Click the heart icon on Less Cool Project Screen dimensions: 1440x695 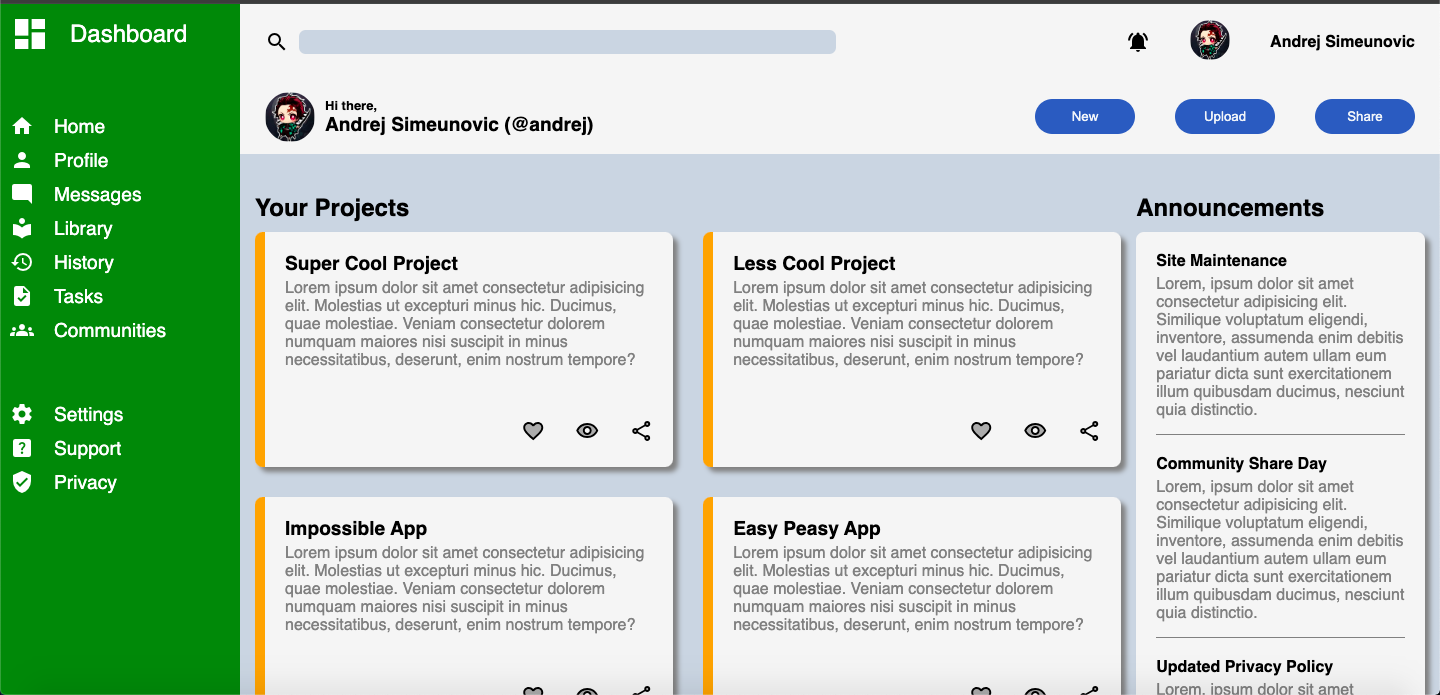pyautogui.click(x=981, y=431)
